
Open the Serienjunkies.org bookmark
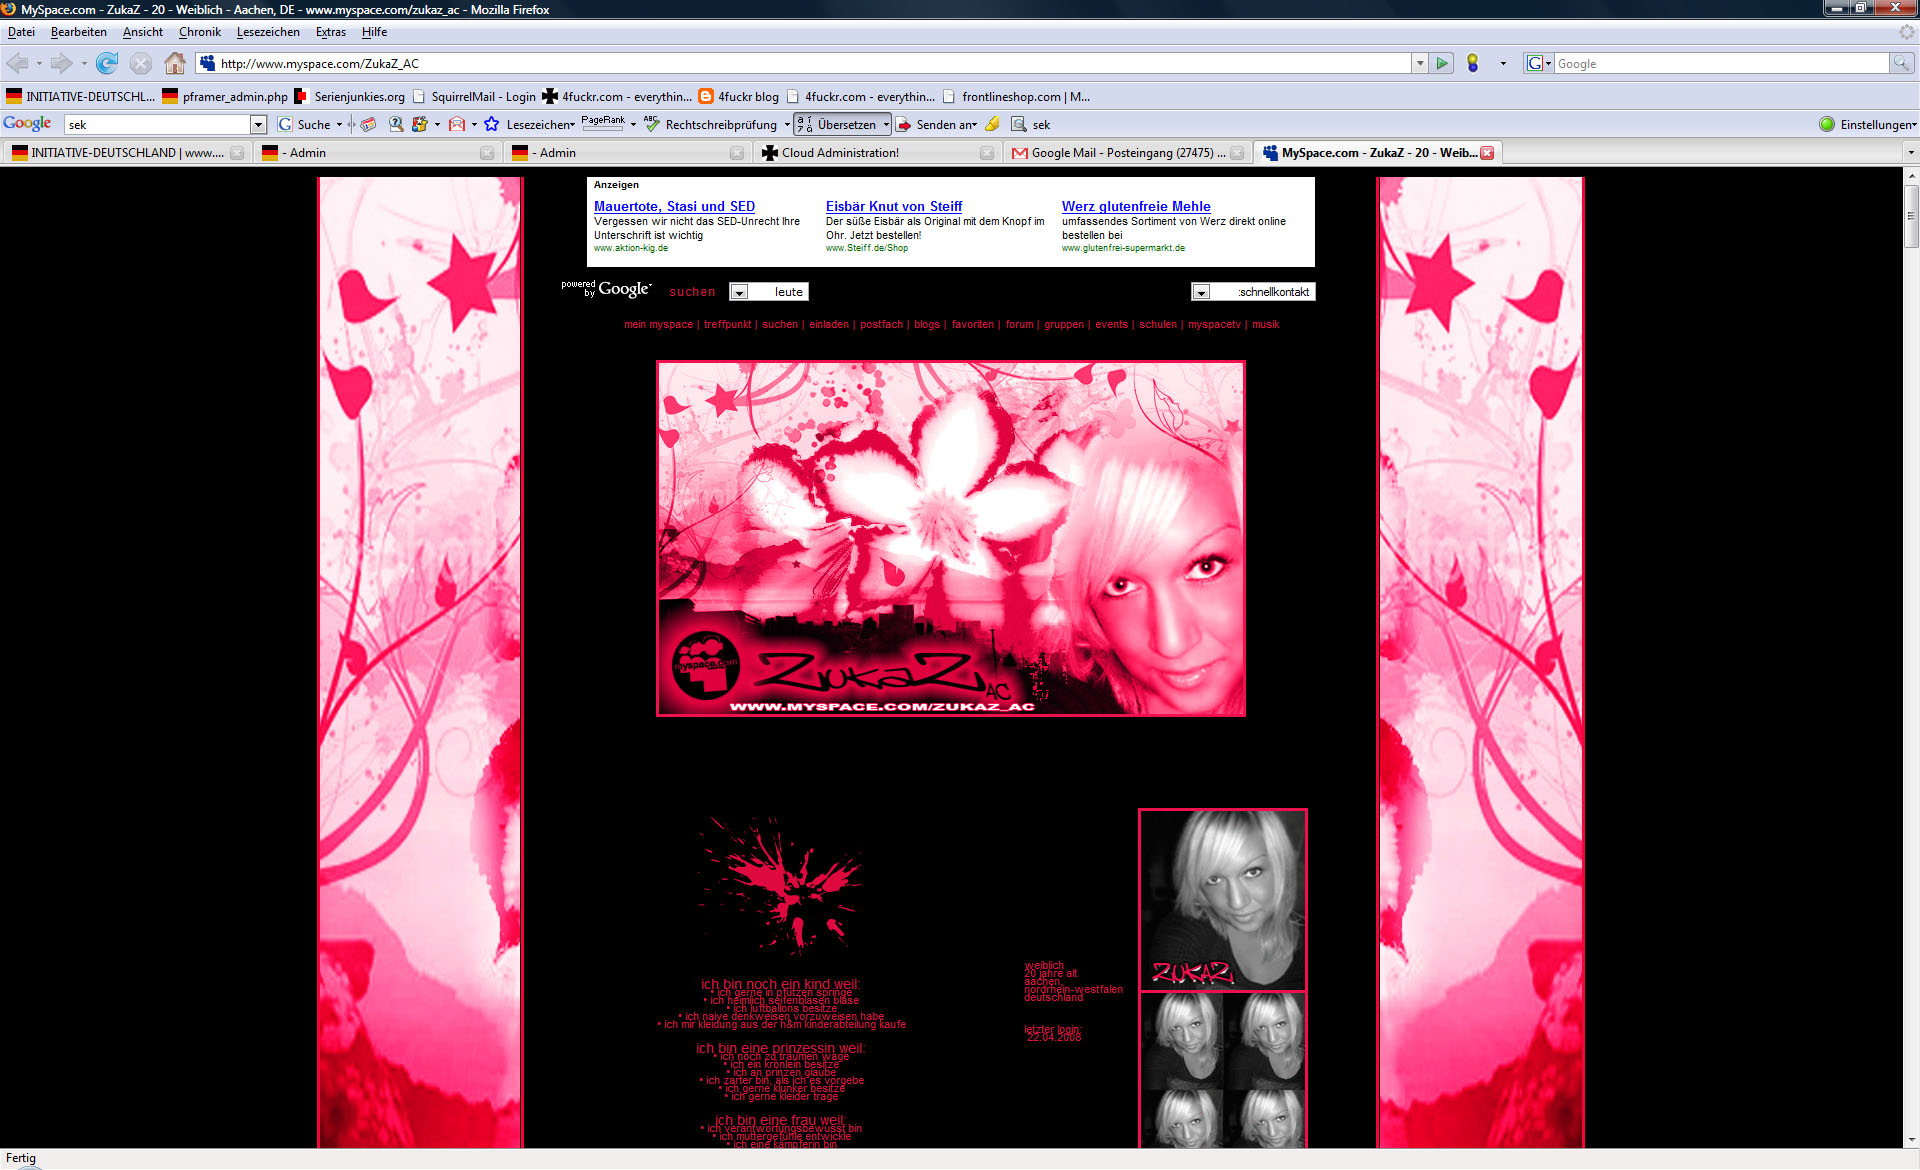[350, 96]
